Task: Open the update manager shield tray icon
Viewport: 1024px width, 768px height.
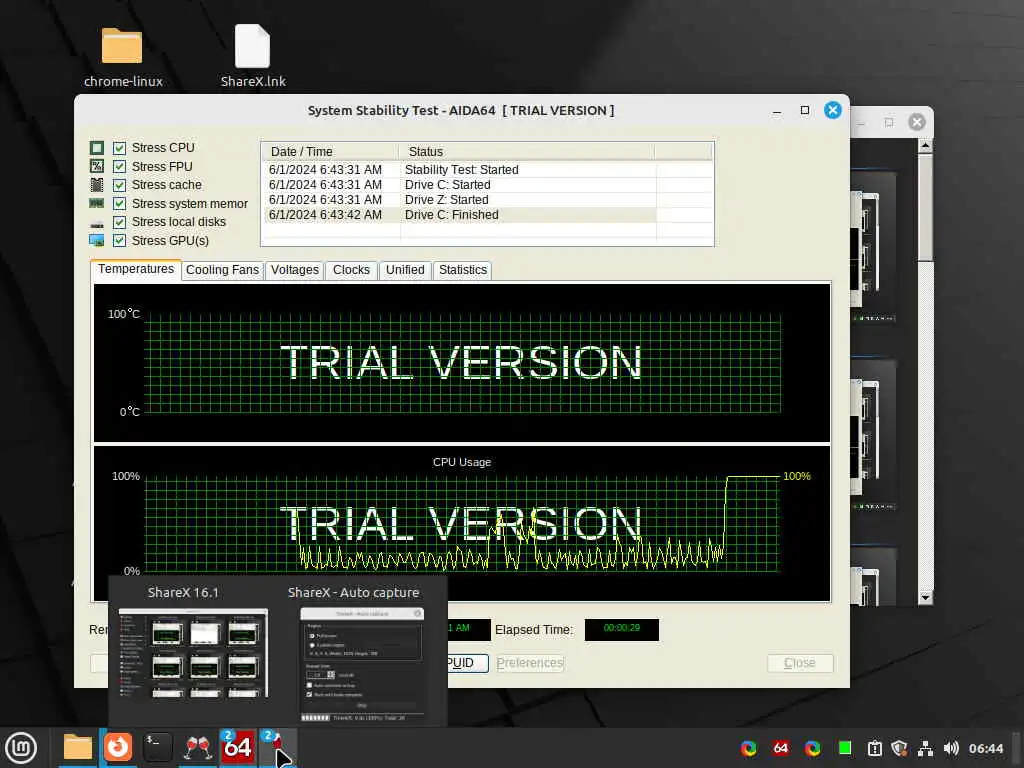Action: 899,748
